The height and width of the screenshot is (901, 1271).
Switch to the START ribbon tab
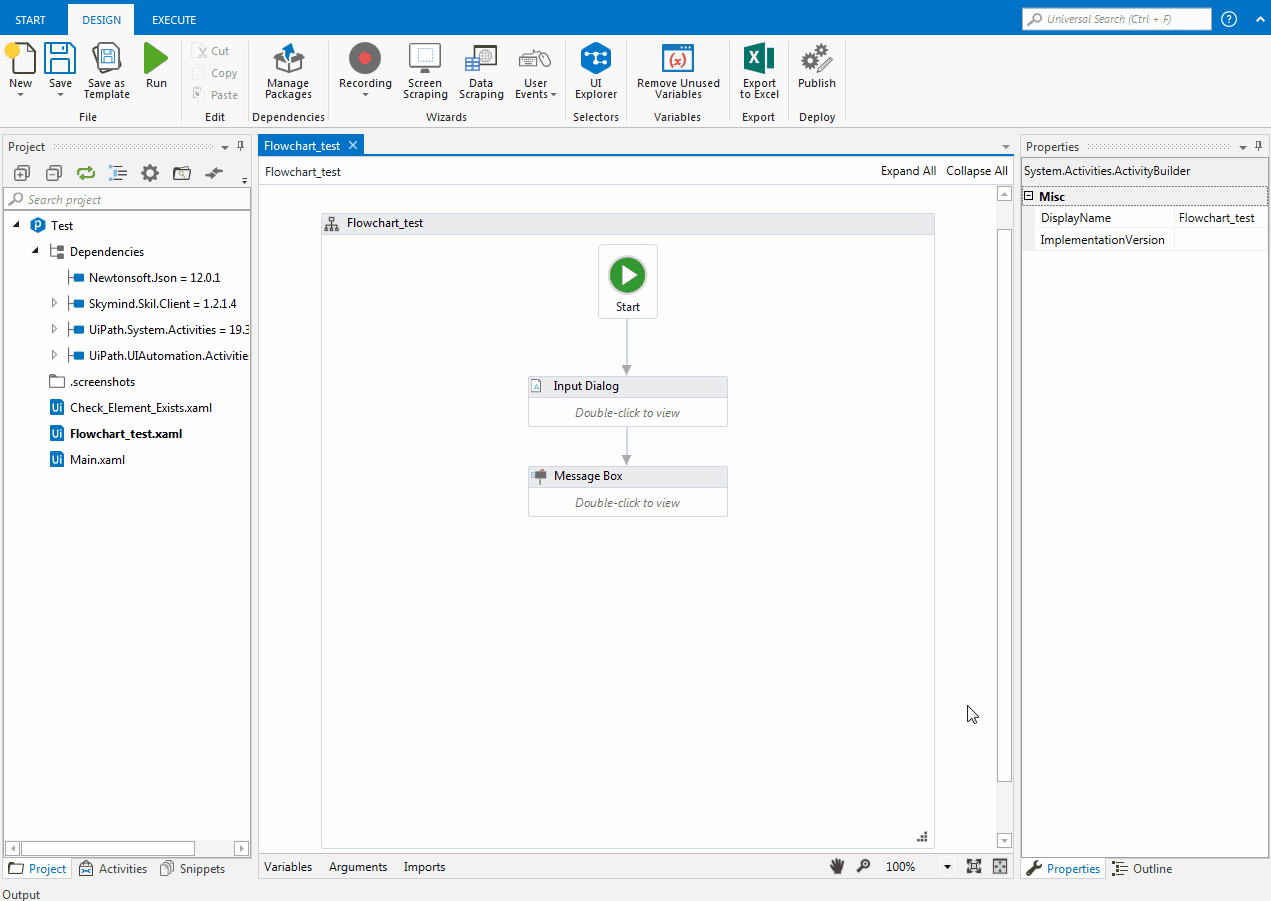(x=30, y=20)
